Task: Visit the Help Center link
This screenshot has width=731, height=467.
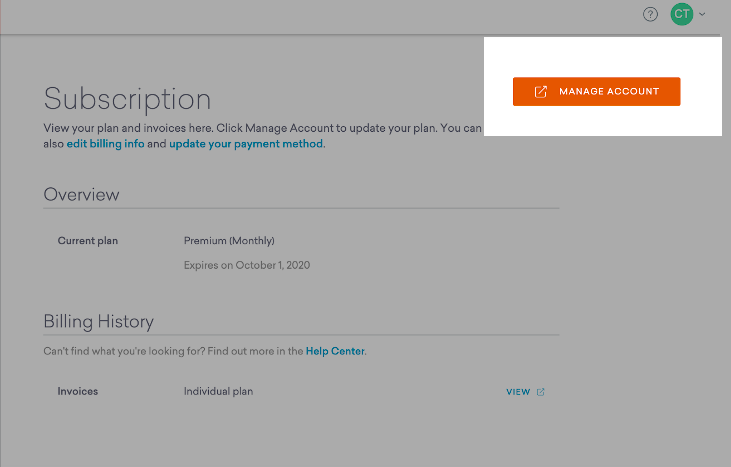Action: [335, 352]
